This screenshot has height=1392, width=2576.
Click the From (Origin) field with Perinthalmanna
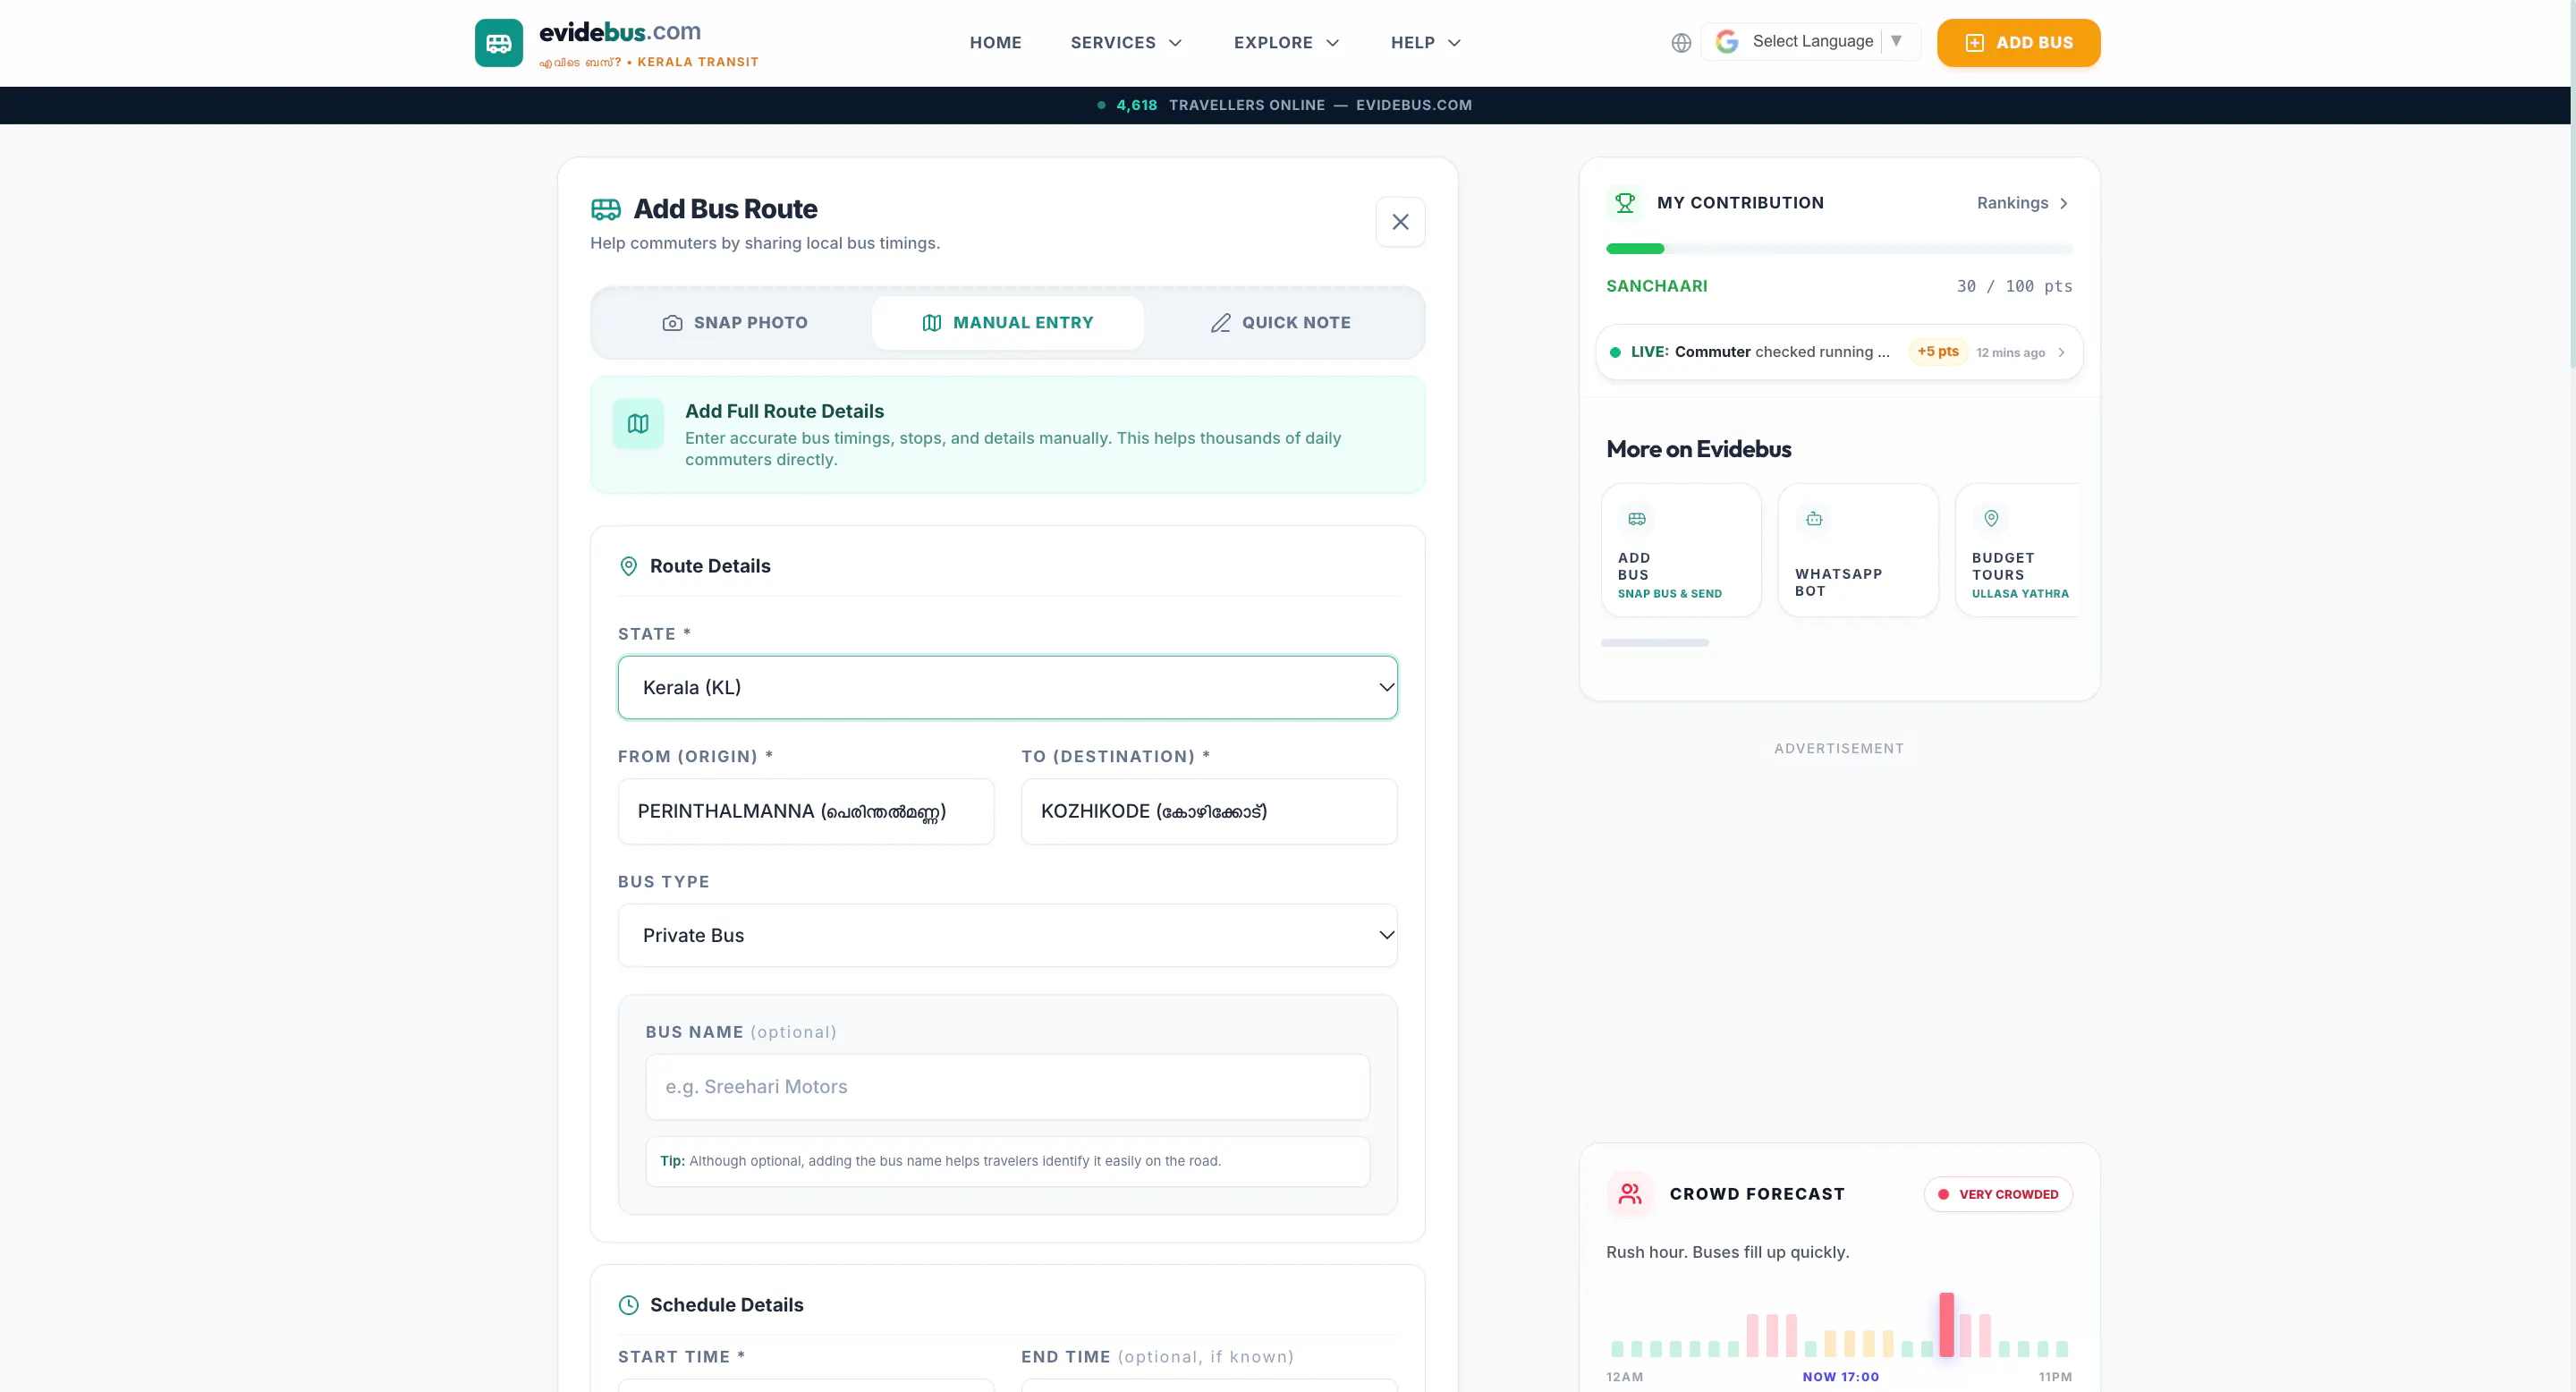tap(805, 811)
